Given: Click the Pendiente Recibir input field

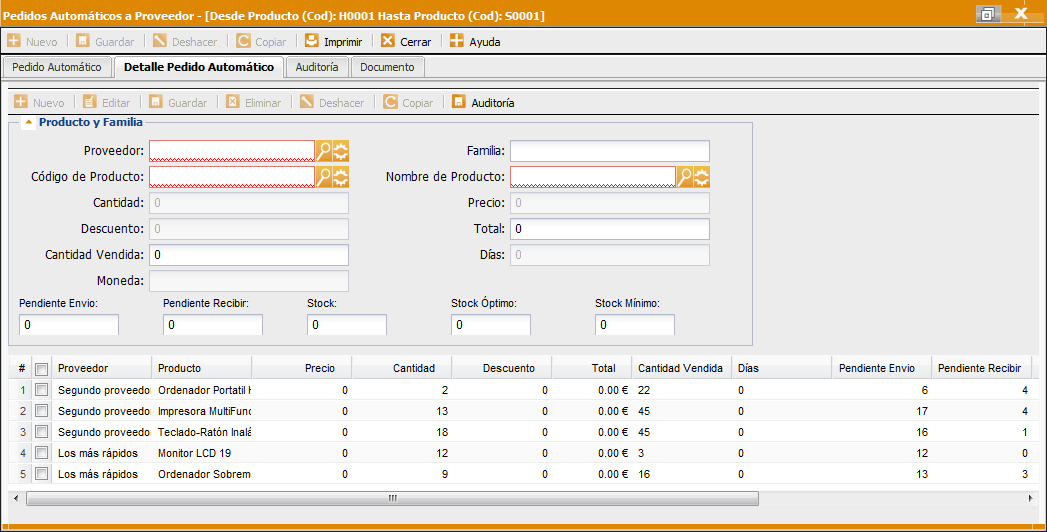Looking at the screenshot, I should (x=212, y=324).
